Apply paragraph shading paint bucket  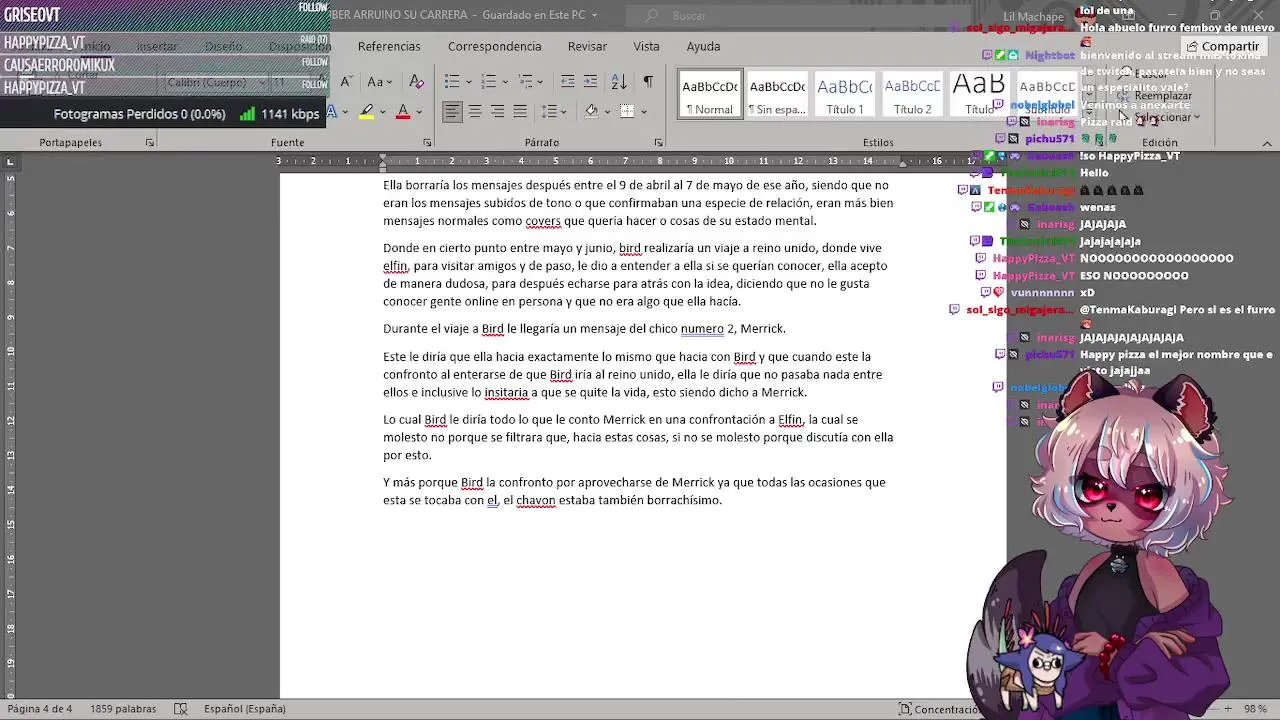(x=591, y=111)
